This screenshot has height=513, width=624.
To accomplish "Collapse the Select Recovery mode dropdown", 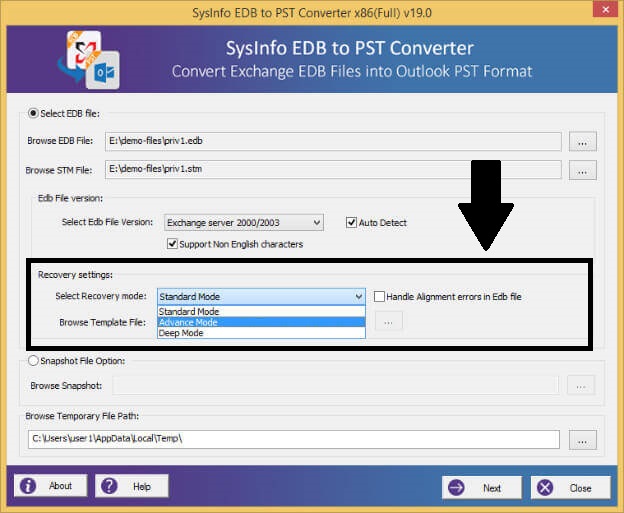I will [261, 296].
